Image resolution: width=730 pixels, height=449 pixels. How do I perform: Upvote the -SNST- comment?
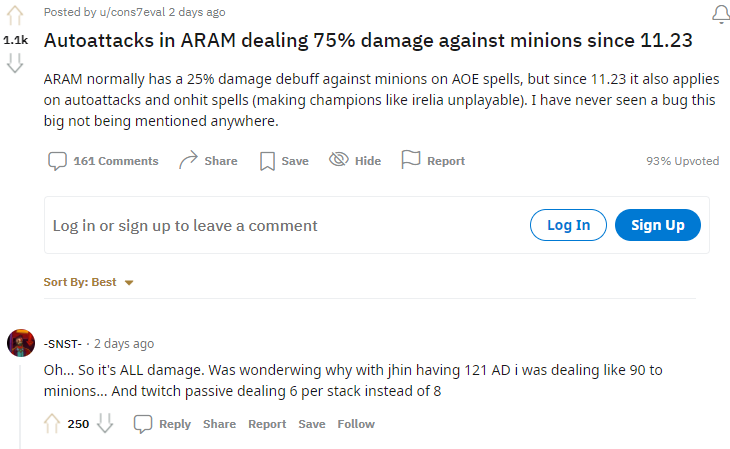52,424
